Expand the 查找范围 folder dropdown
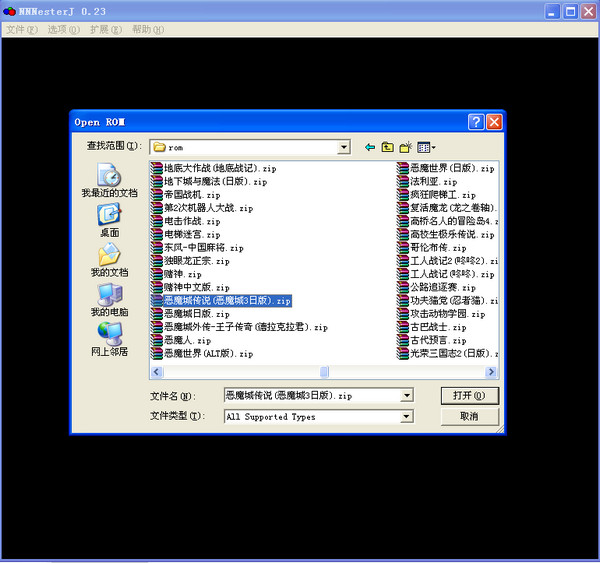The width and height of the screenshot is (600, 563). 343,147
